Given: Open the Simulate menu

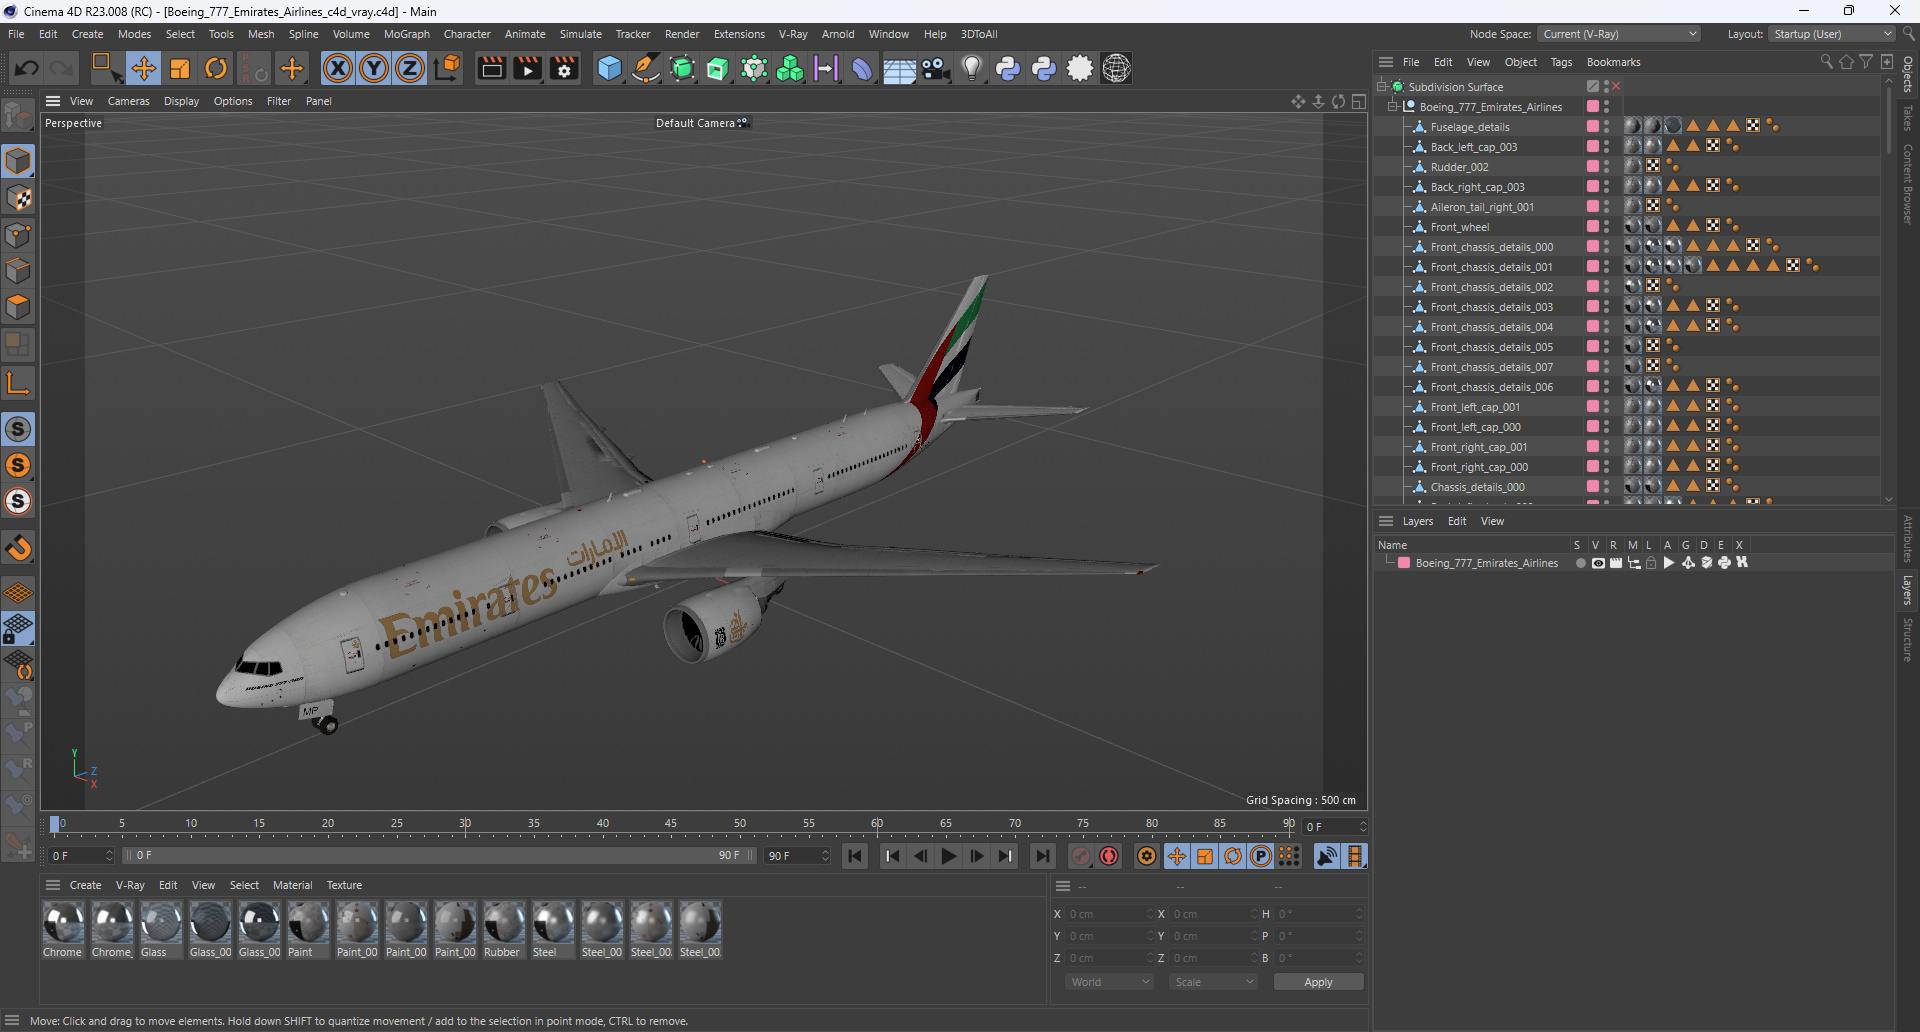Looking at the screenshot, I should pyautogui.click(x=580, y=34).
